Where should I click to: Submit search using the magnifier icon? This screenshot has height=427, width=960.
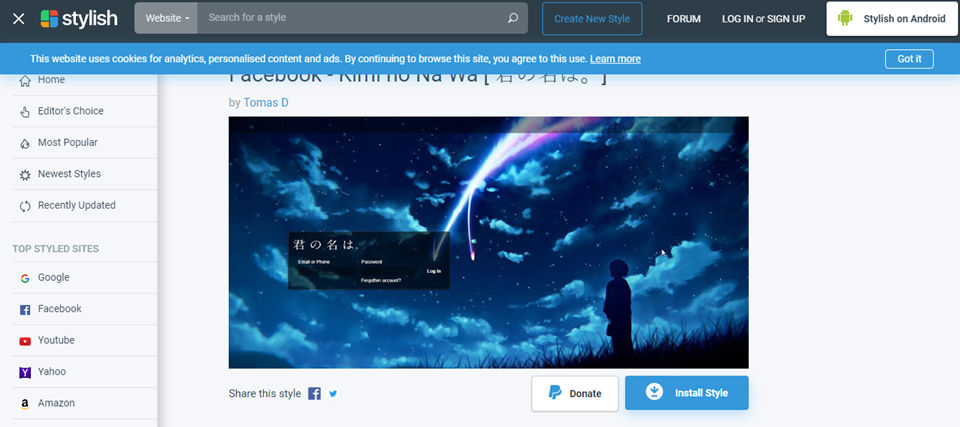point(513,18)
